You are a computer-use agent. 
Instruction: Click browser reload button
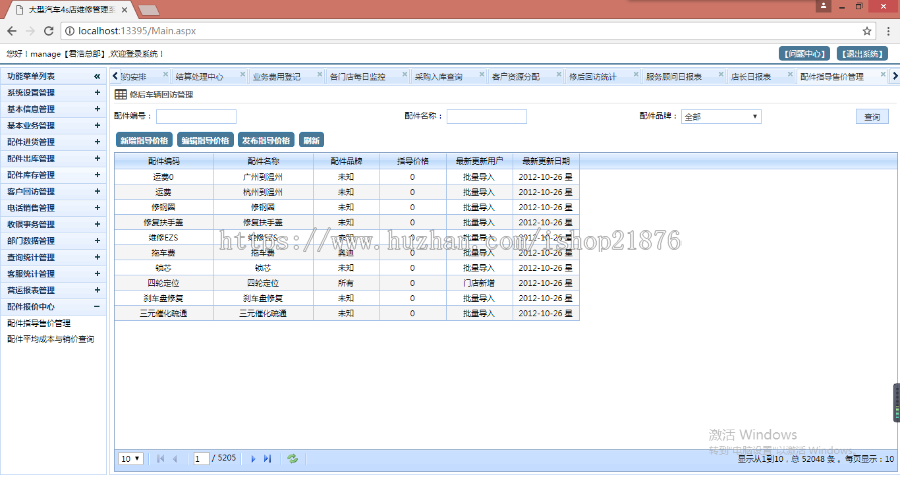tap(49, 31)
